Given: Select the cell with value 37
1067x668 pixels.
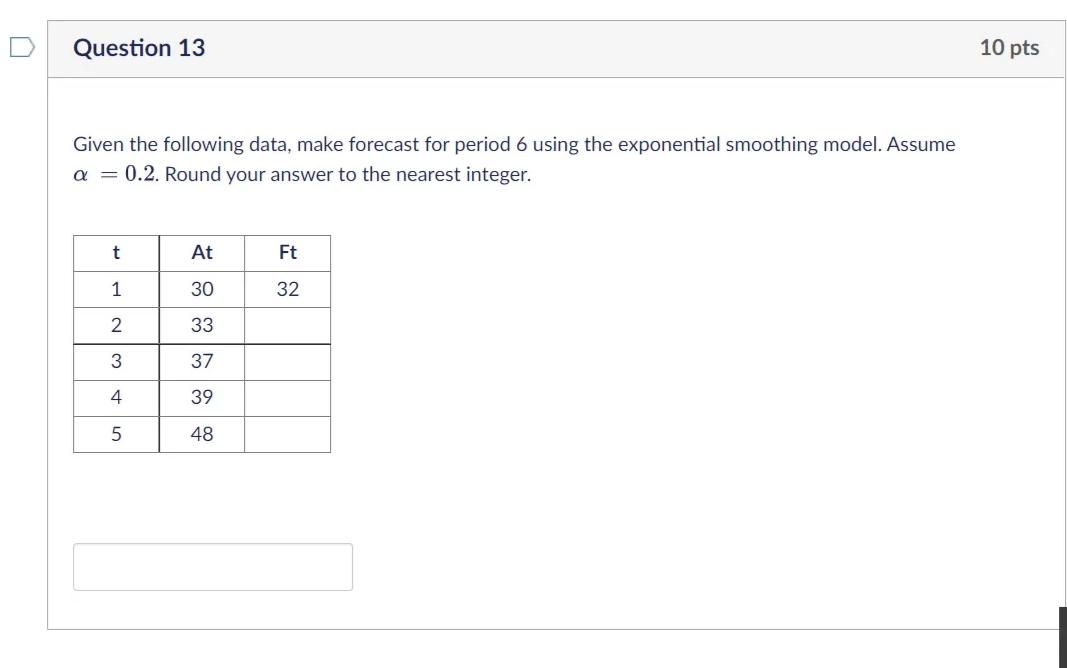Looking at the screenshot, I should click(x=201, y=362).
